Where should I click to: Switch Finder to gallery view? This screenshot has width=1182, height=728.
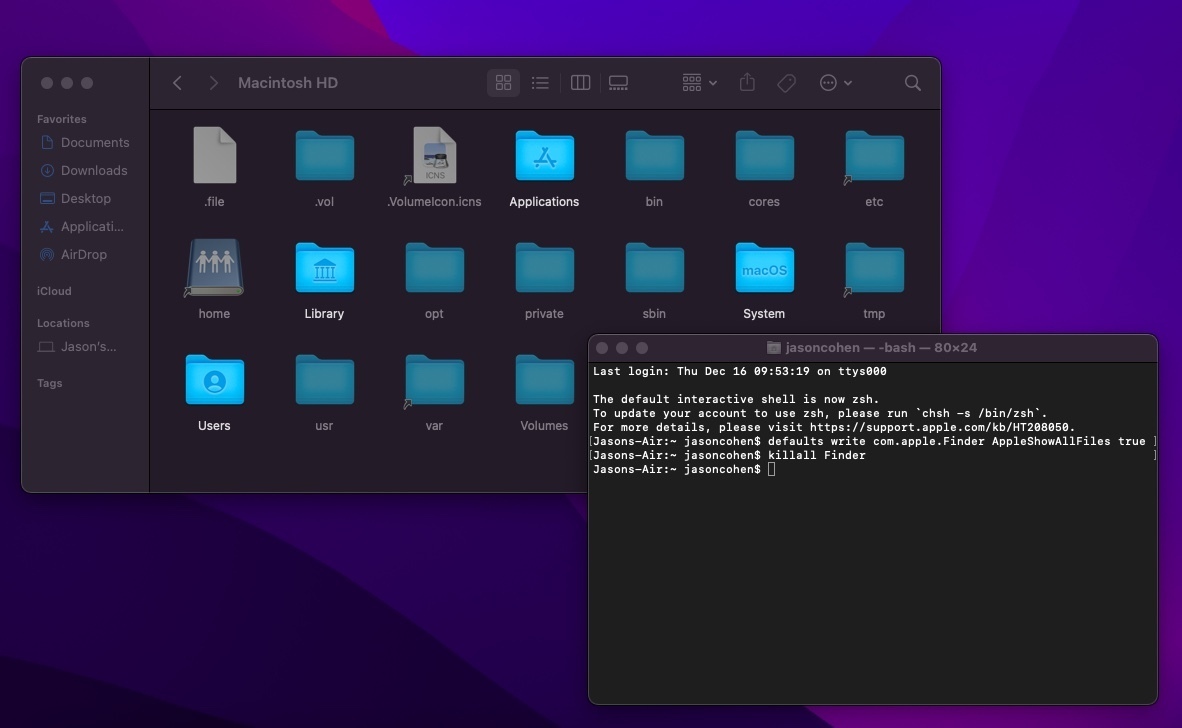pyautogui.click(x=617, y=83)
